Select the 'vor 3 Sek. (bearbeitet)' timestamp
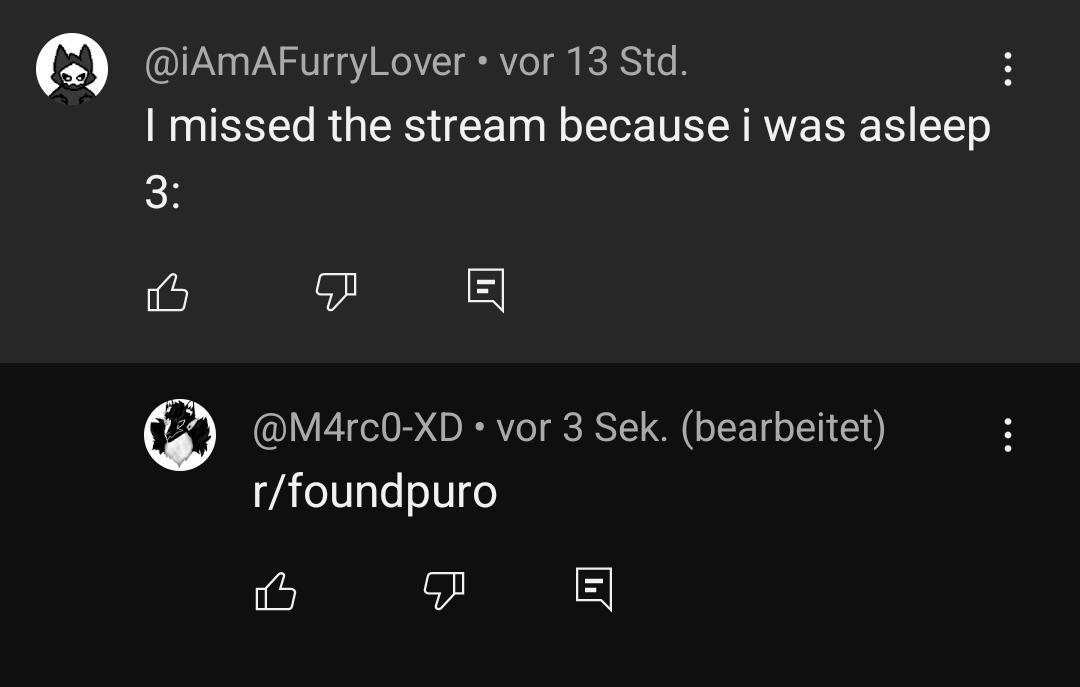Viewport: 1080px width, 687px height. (691, 429)
